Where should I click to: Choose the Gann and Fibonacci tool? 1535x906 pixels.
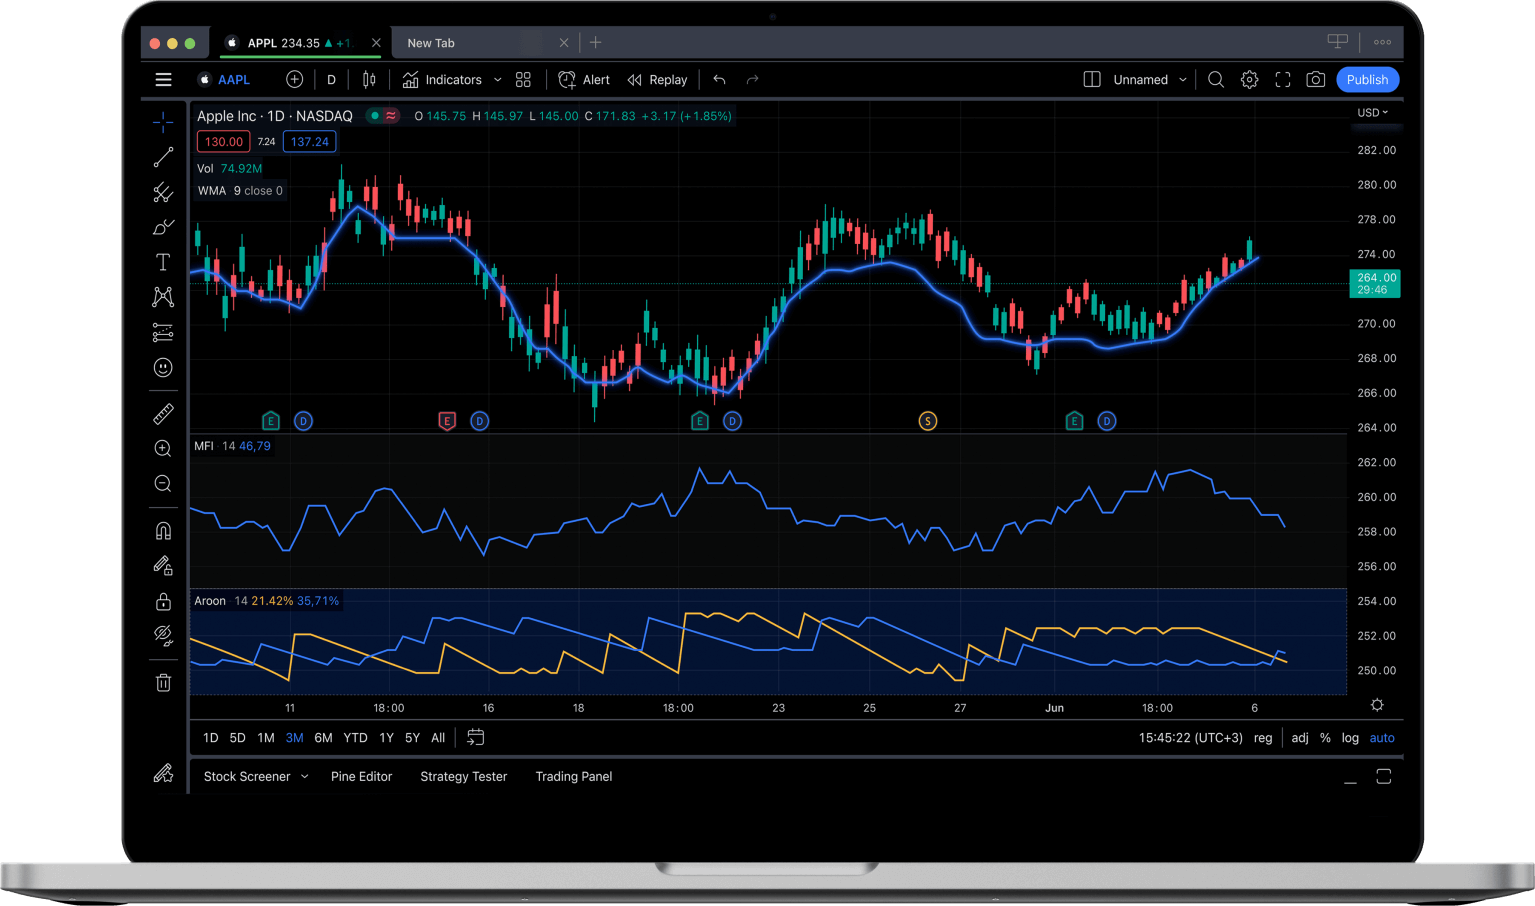click(x=163, y=192)
